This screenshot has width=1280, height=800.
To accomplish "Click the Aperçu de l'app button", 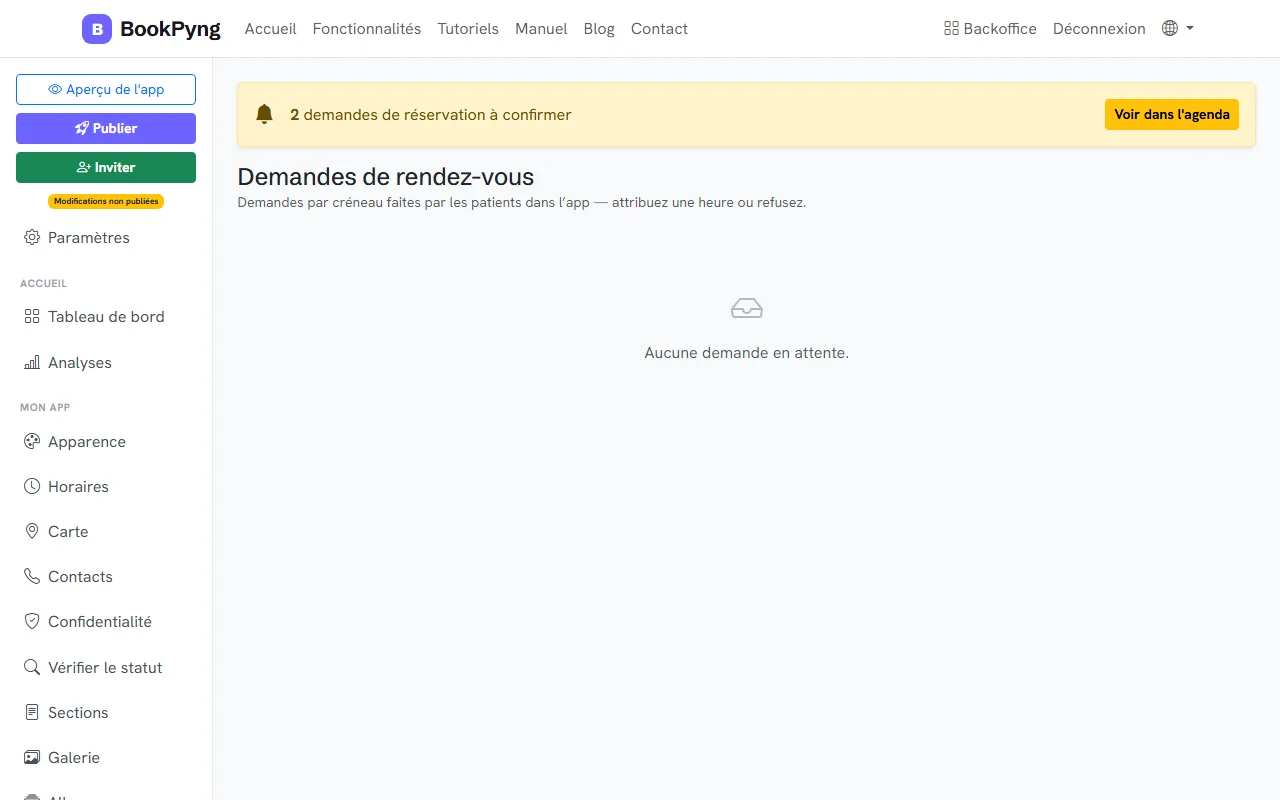I will [x=106, y=89].
